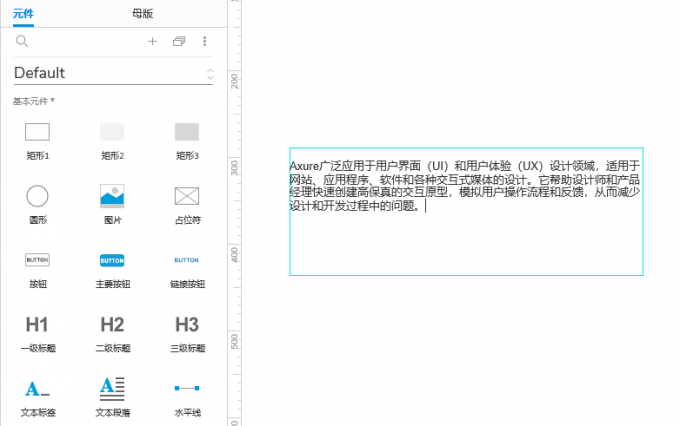Switch to the 元件 tab

tap(23, 13)
